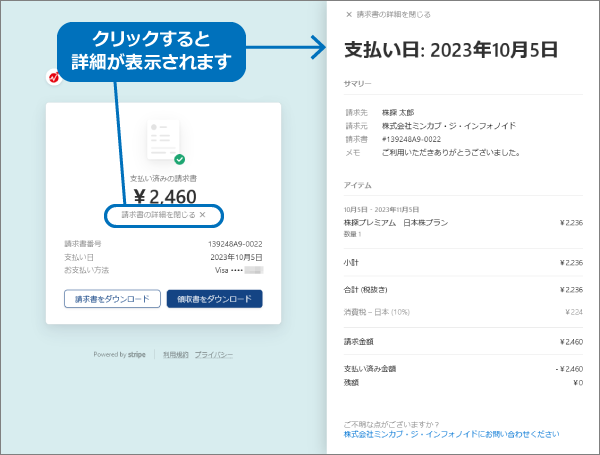The image size is (600, 455).
Task: Contact 株式会社ミンカブ・ジ・インフォノイド via support link
Action: click(x=451, y=434)
